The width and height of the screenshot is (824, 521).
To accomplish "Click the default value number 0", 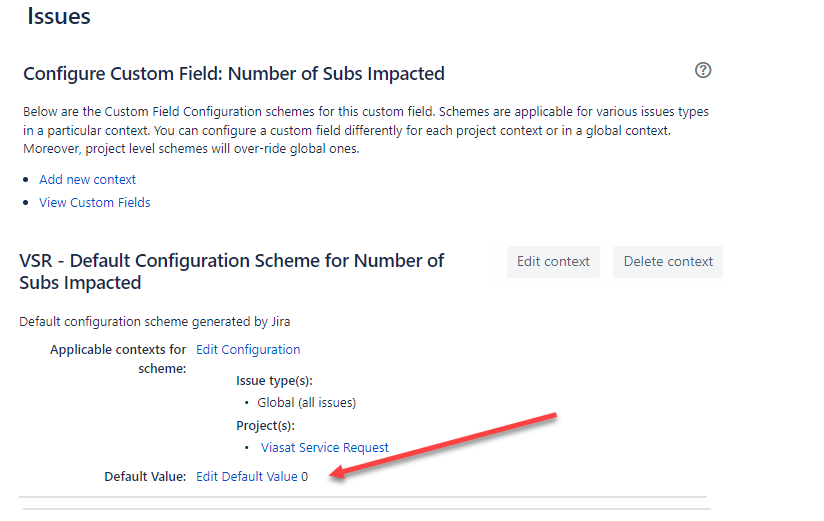I will click(x=304, y=476).
